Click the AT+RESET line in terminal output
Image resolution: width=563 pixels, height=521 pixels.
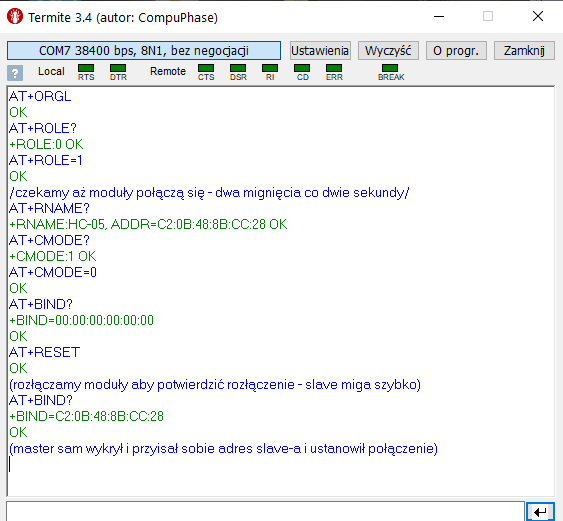[x=45, y=352]
